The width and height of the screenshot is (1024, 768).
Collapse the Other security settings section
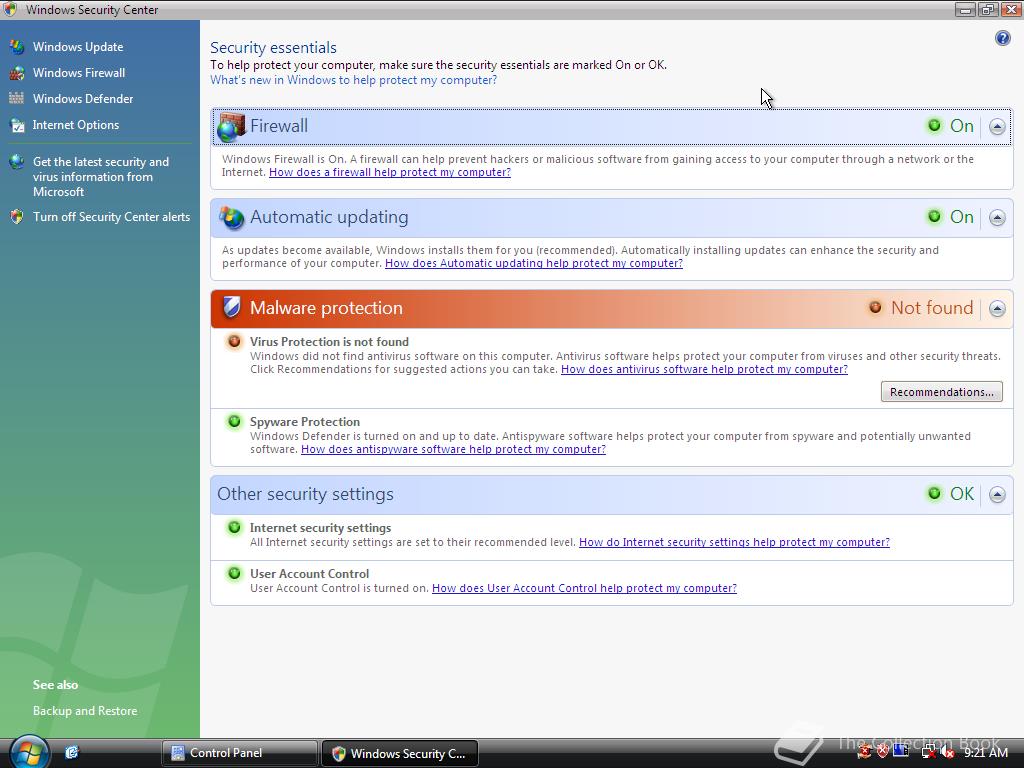[x=997, y=494]
